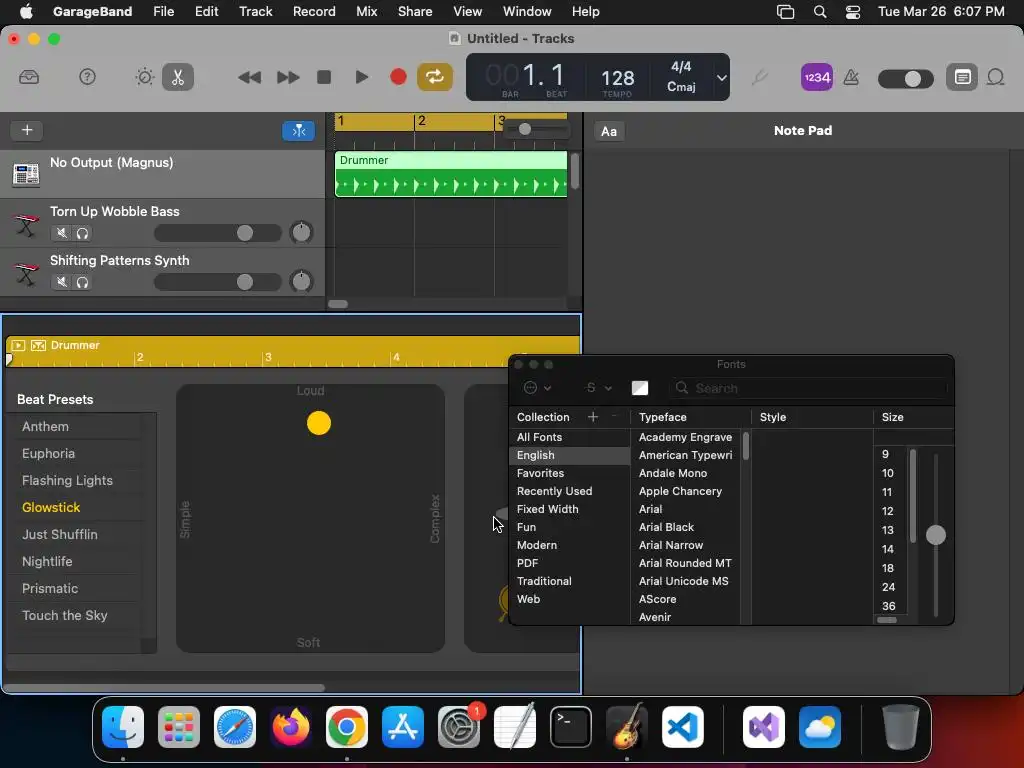1024x768 pixels.
Task: Open the Share menu
Action: (415, 12)
